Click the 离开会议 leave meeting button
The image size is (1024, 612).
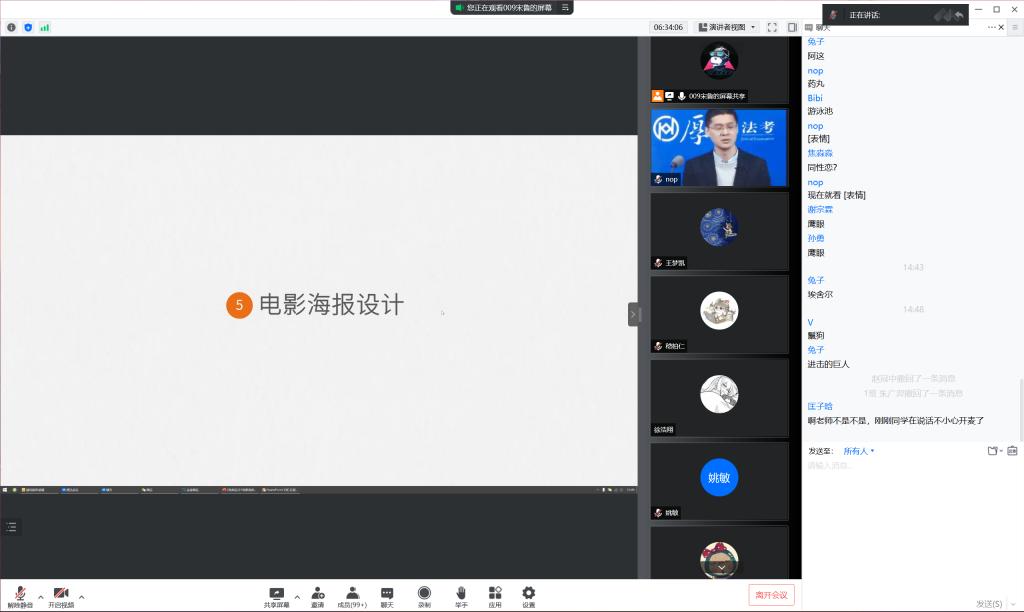(x=771, y=595)
